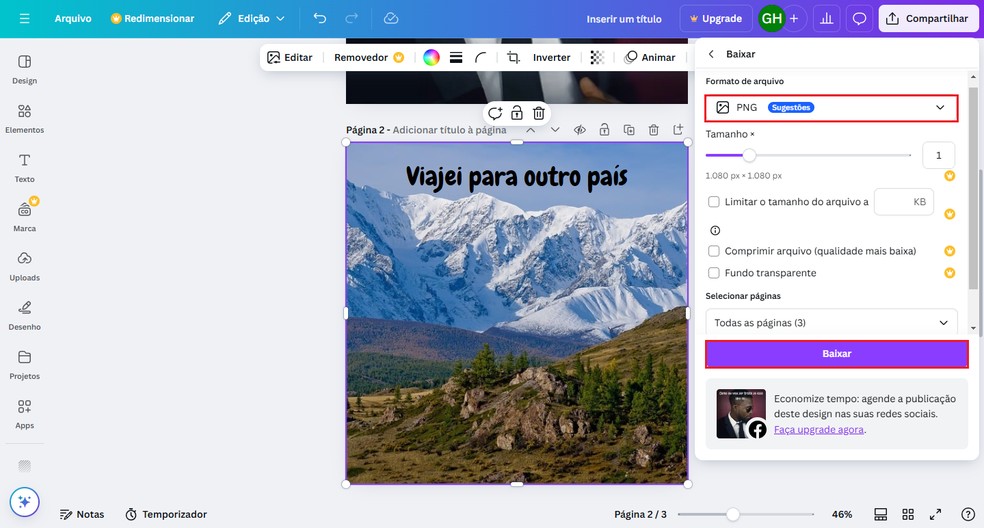This screenshot has height=528, width=984.
Task: Click the comment refresh icon above image
Action: [x=495, y=113]
